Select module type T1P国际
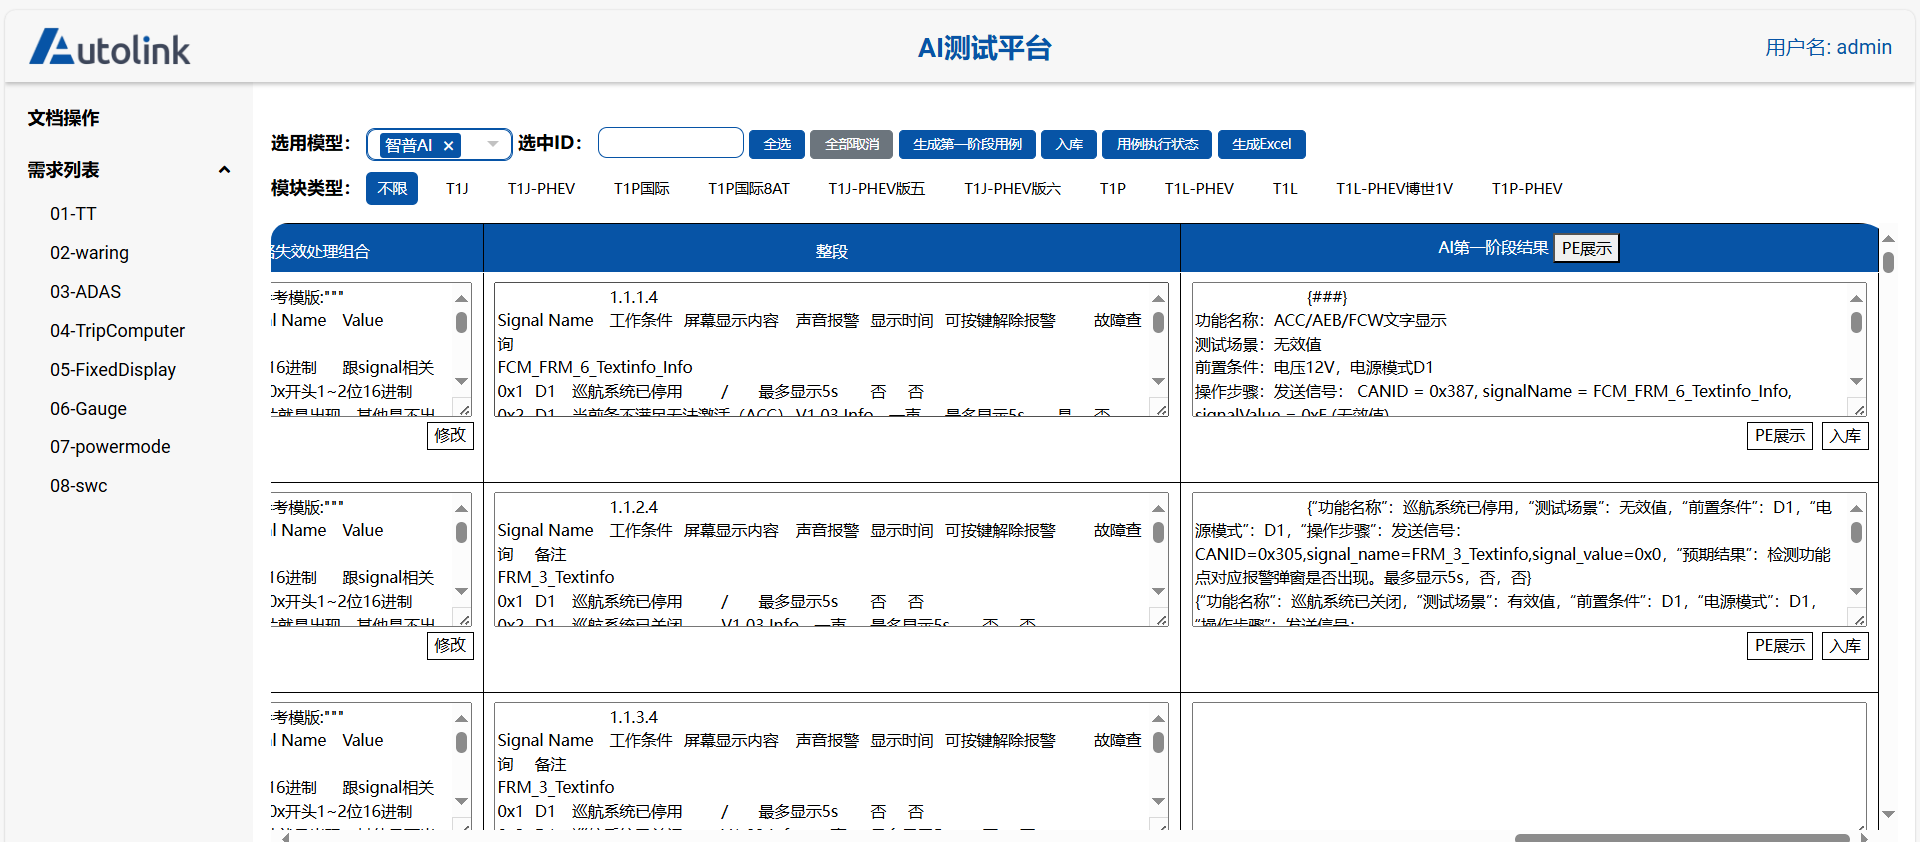The height and width of the screenshot is (842, 1920). (642, 188)
